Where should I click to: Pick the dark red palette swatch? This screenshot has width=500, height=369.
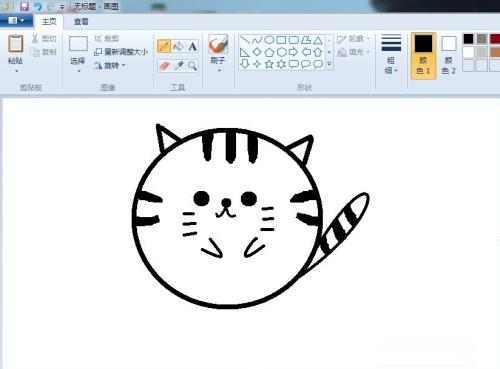coord(495,39)
